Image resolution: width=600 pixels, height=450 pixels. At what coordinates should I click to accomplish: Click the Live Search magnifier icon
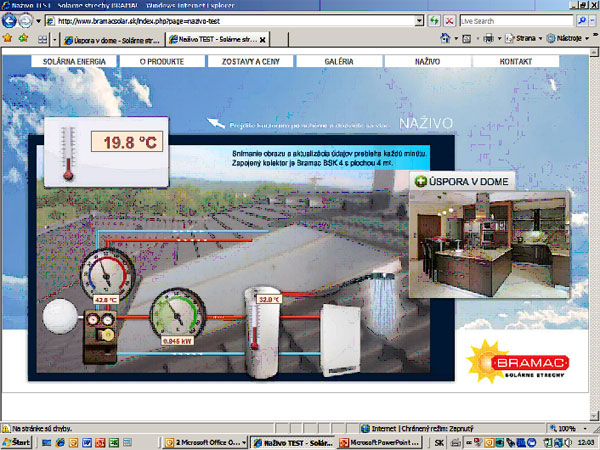[x=583, y=20]
